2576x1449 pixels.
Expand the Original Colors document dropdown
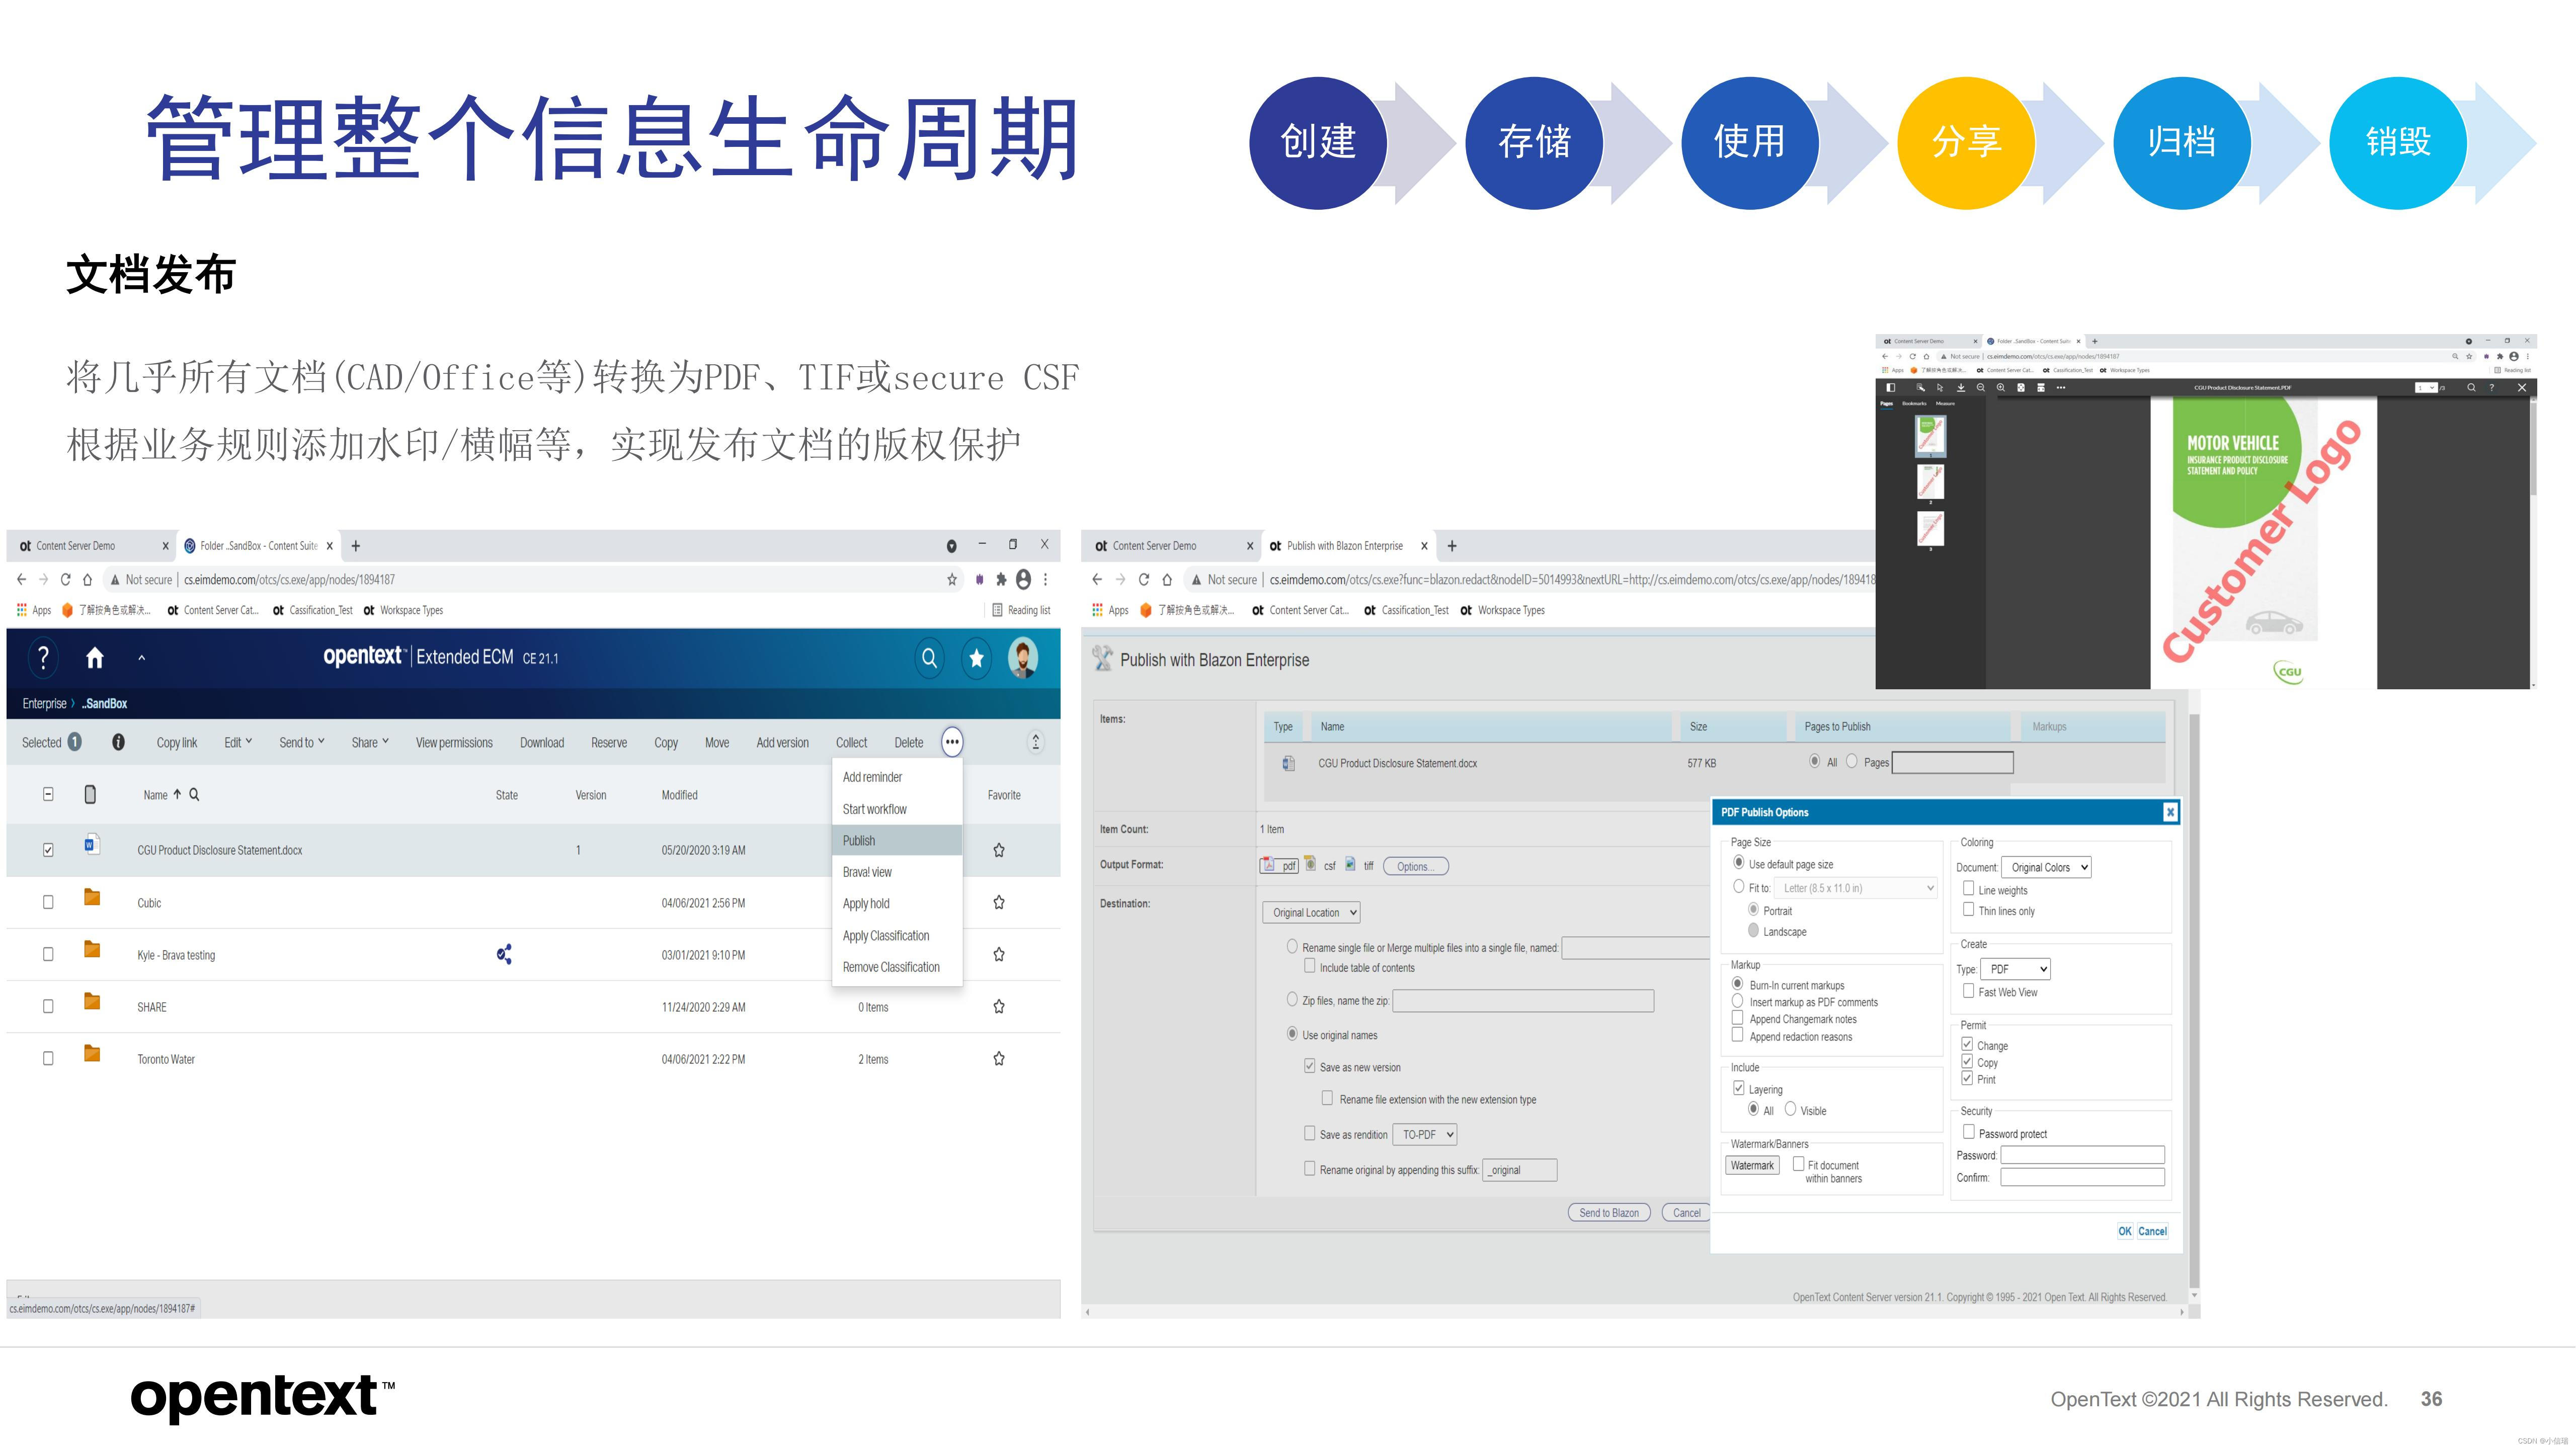2047,867
